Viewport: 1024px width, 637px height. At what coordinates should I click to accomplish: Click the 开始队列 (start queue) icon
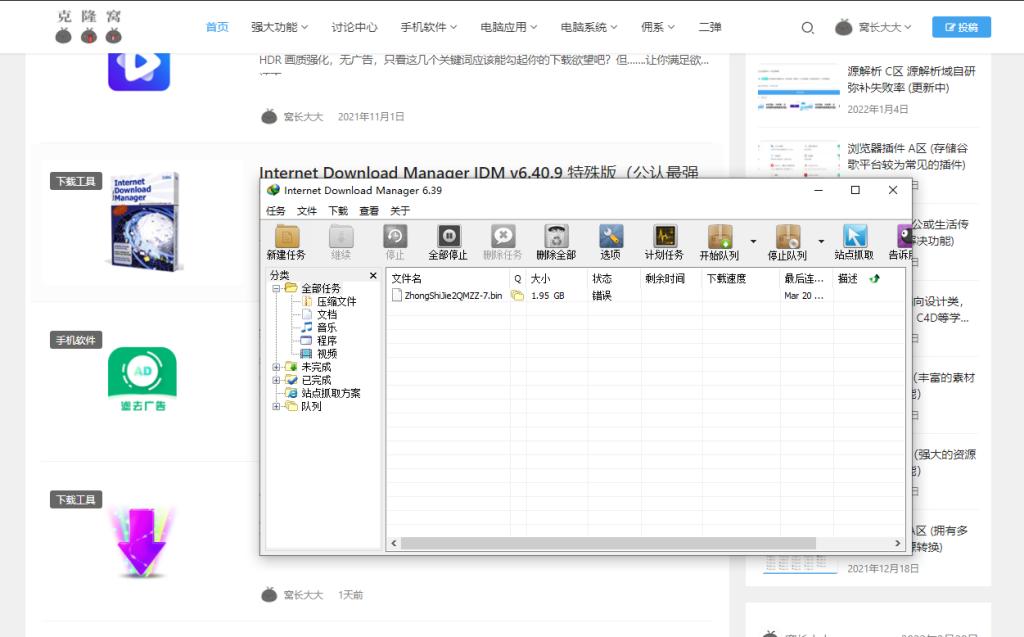coord(720,242)
